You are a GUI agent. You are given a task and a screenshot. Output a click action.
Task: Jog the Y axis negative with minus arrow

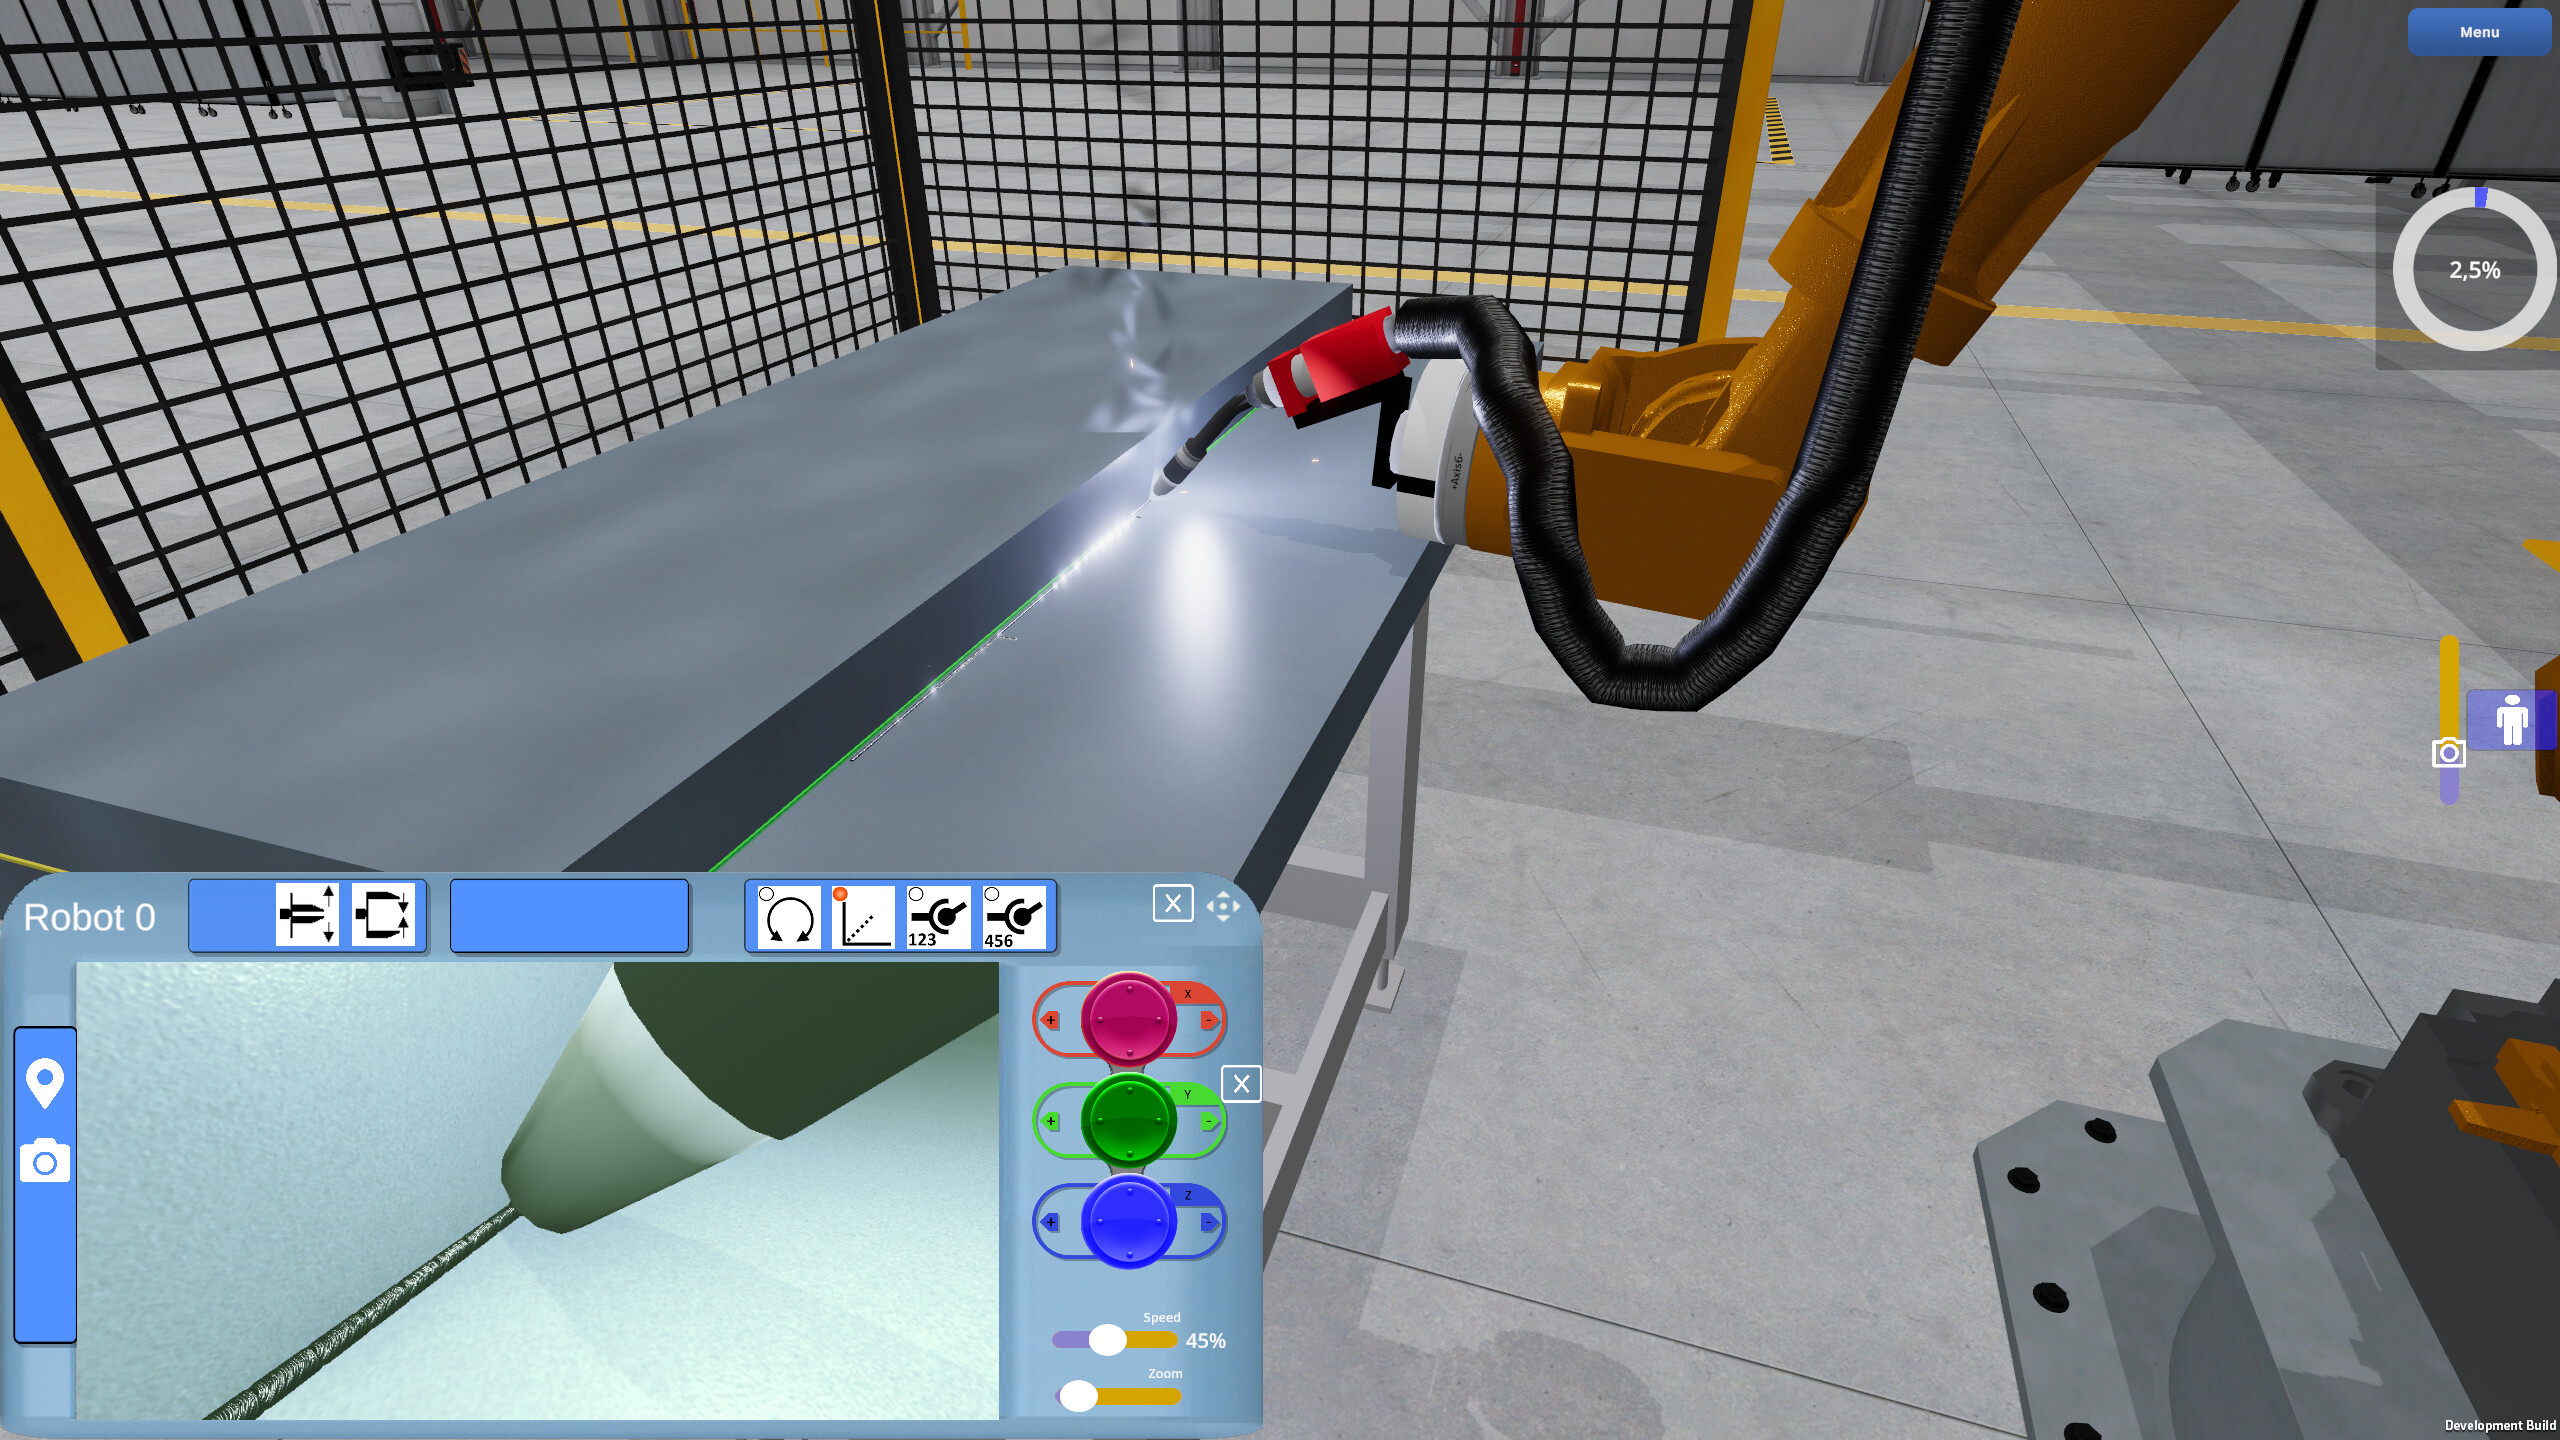pyautogui.click(x=1208, y=1121)
